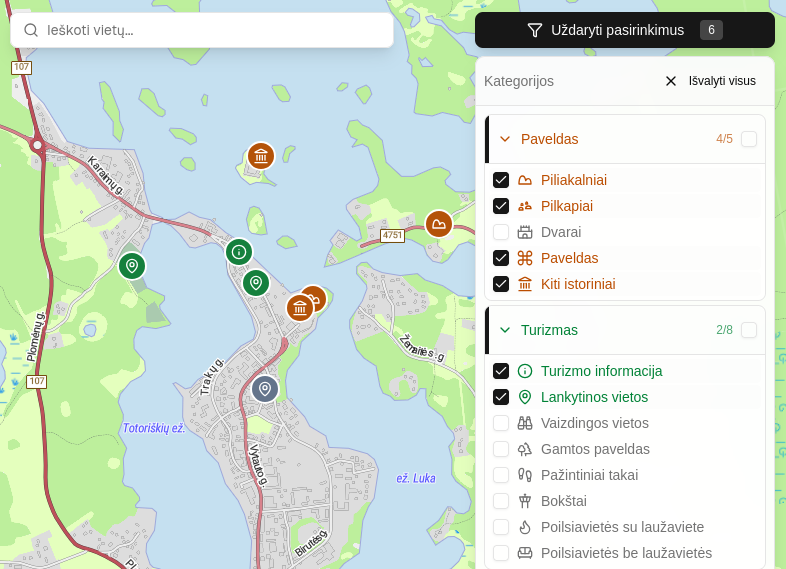The width and height of the screenshot is (786, 569).
Task: Close filters with Uždaryti pasirinkimus
Action: click(624, 30)
